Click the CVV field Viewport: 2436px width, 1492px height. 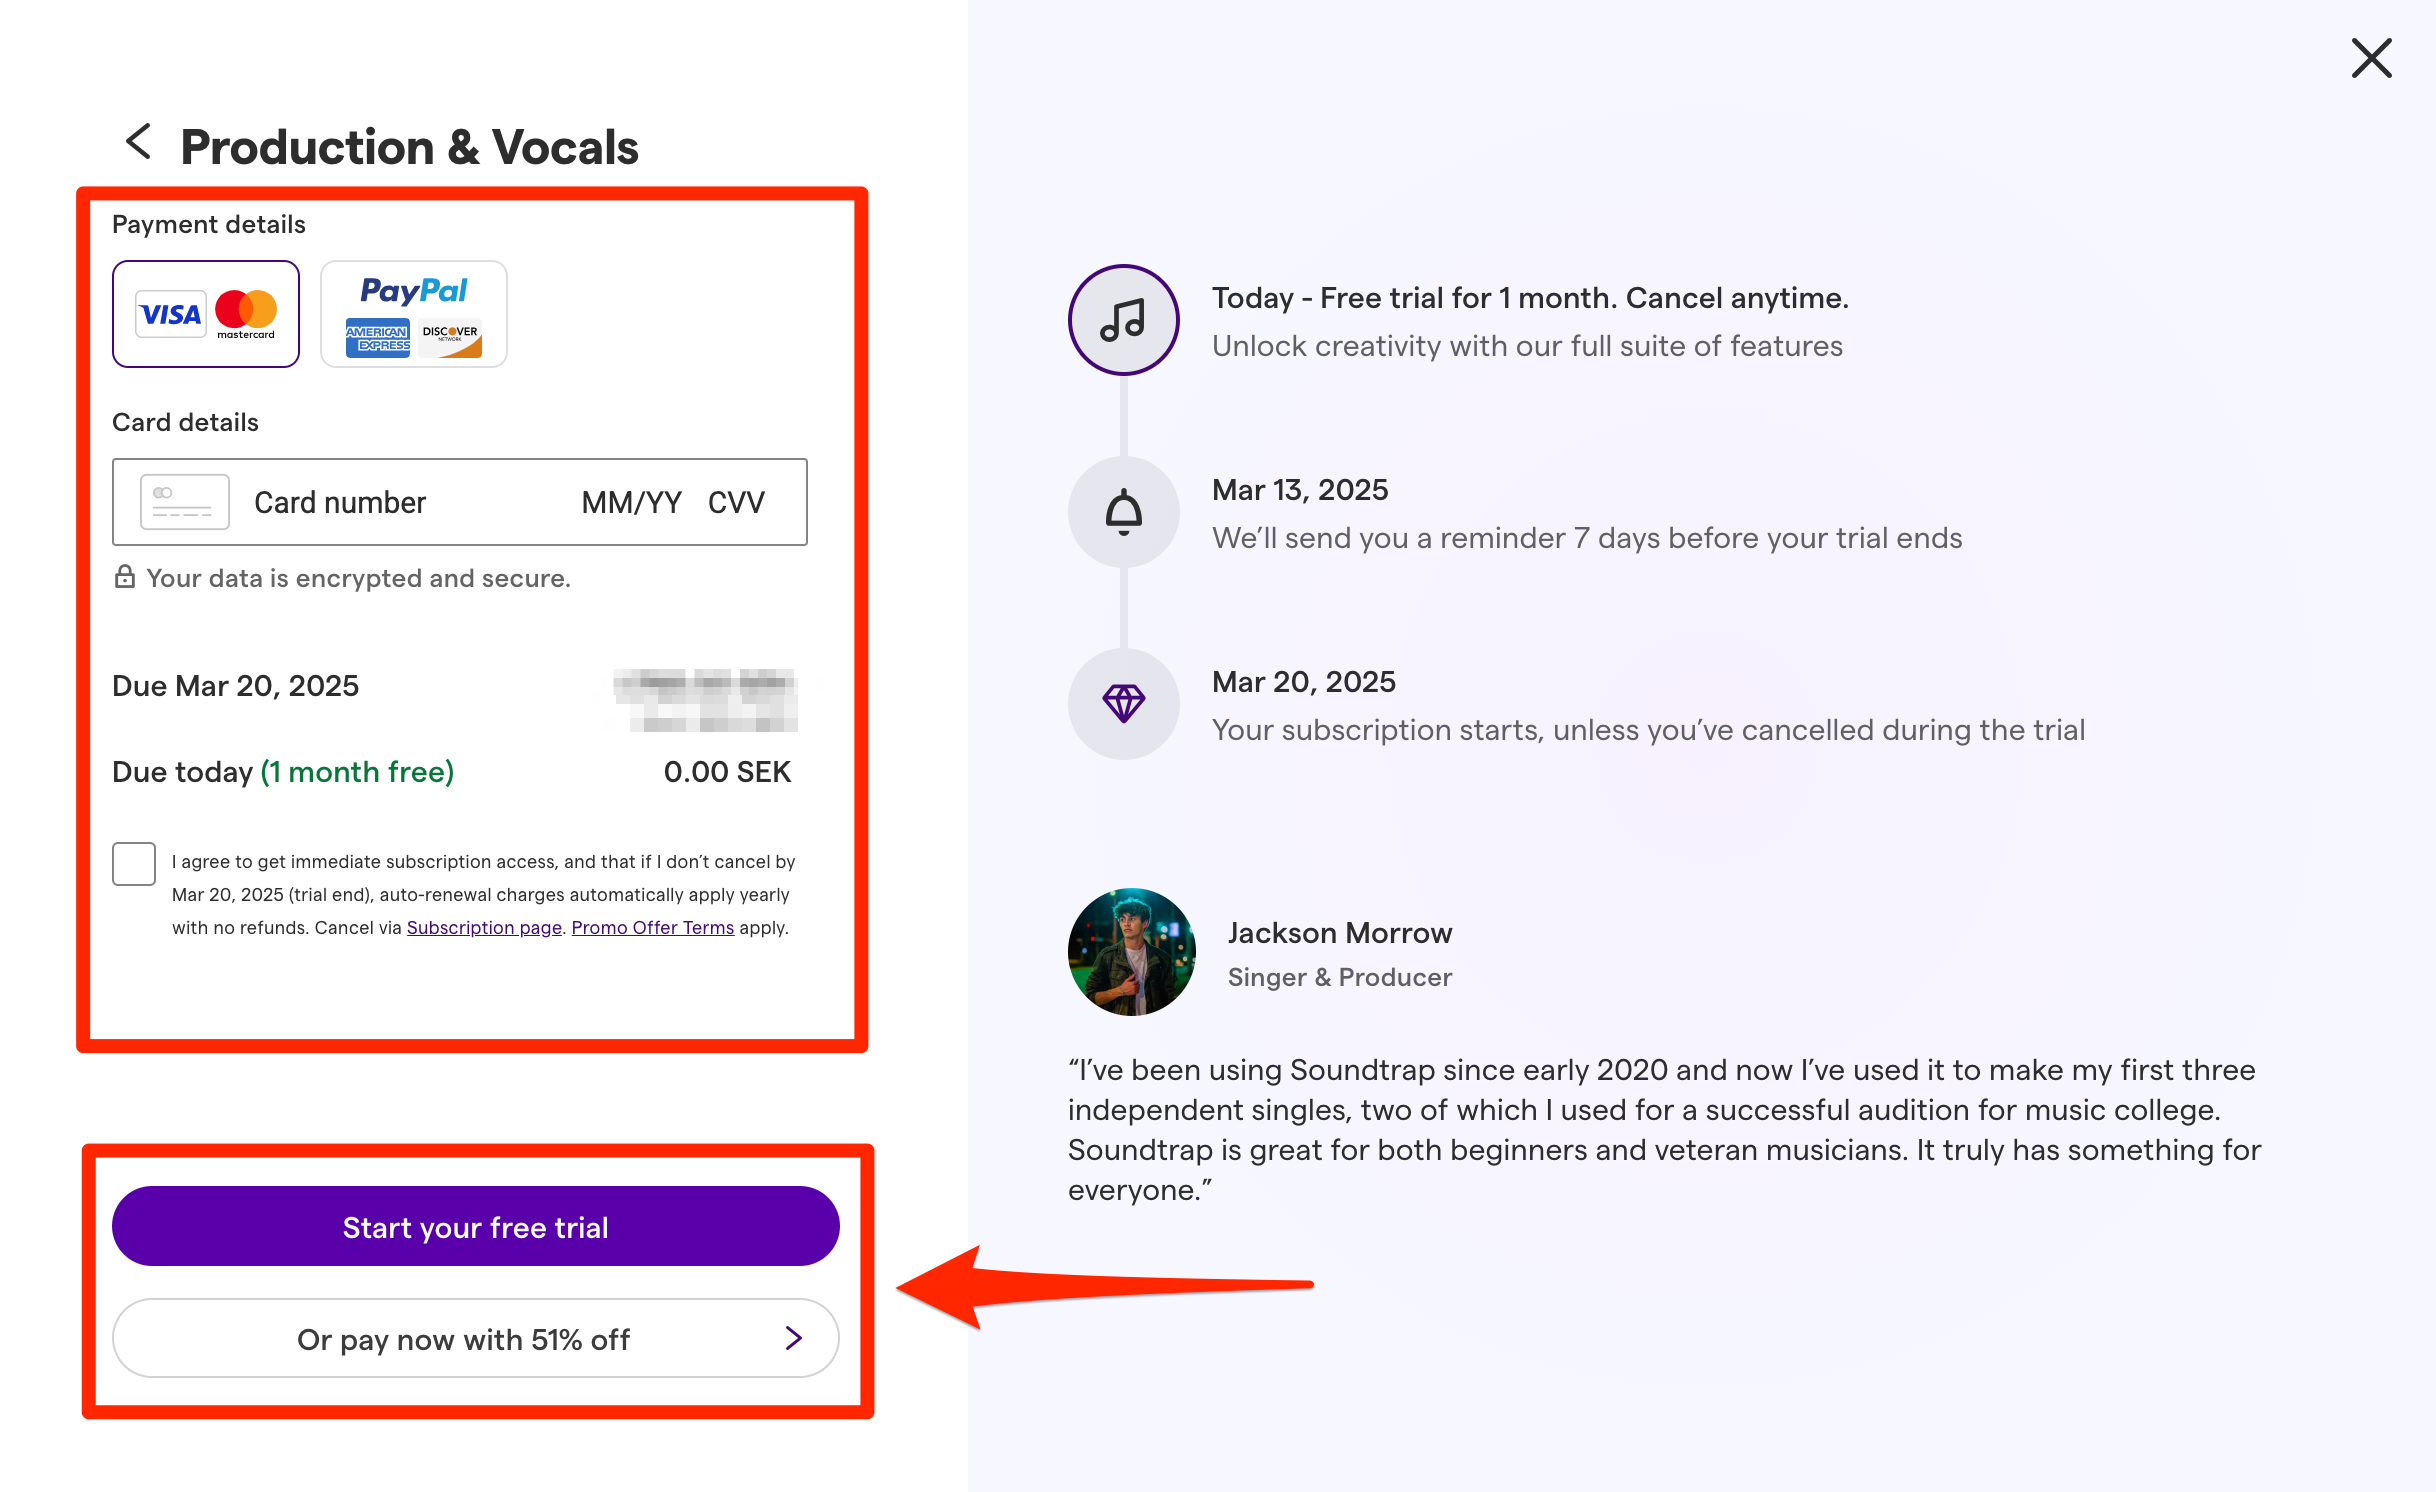736,501
